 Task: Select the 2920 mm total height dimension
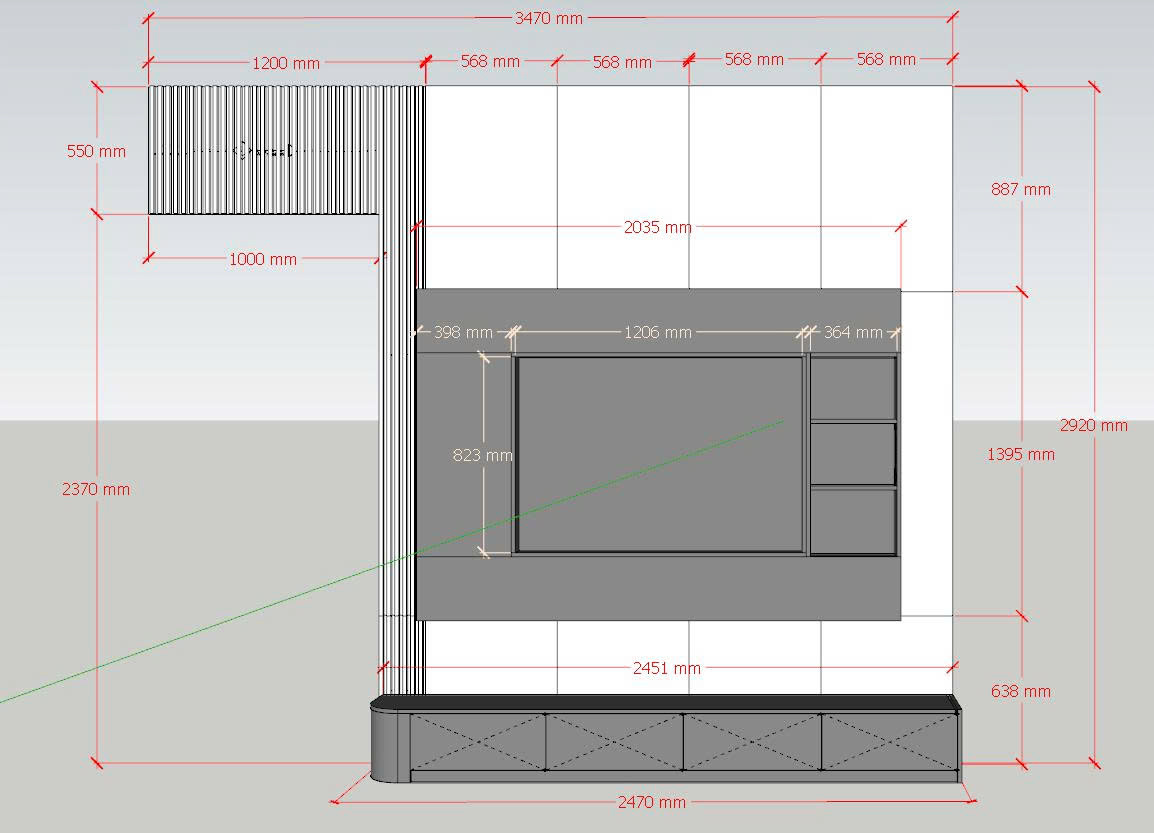[x=1093, y=425]
